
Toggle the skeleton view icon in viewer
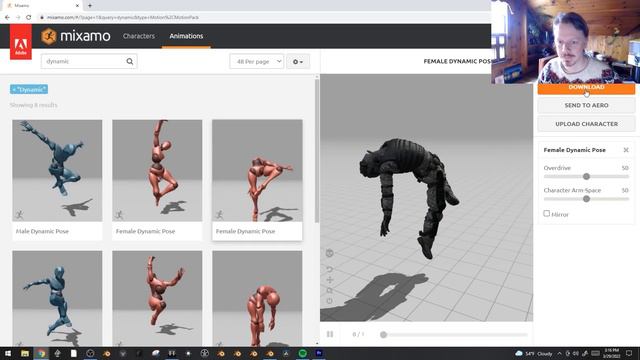tap(330, 253)
